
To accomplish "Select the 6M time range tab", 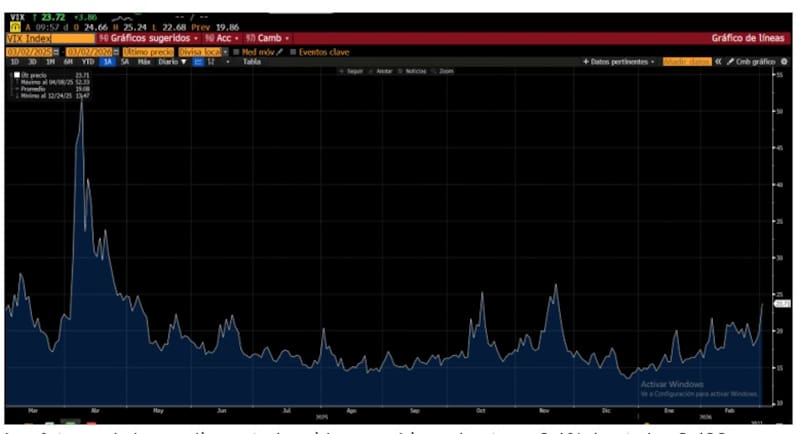I will coord(68,61).
